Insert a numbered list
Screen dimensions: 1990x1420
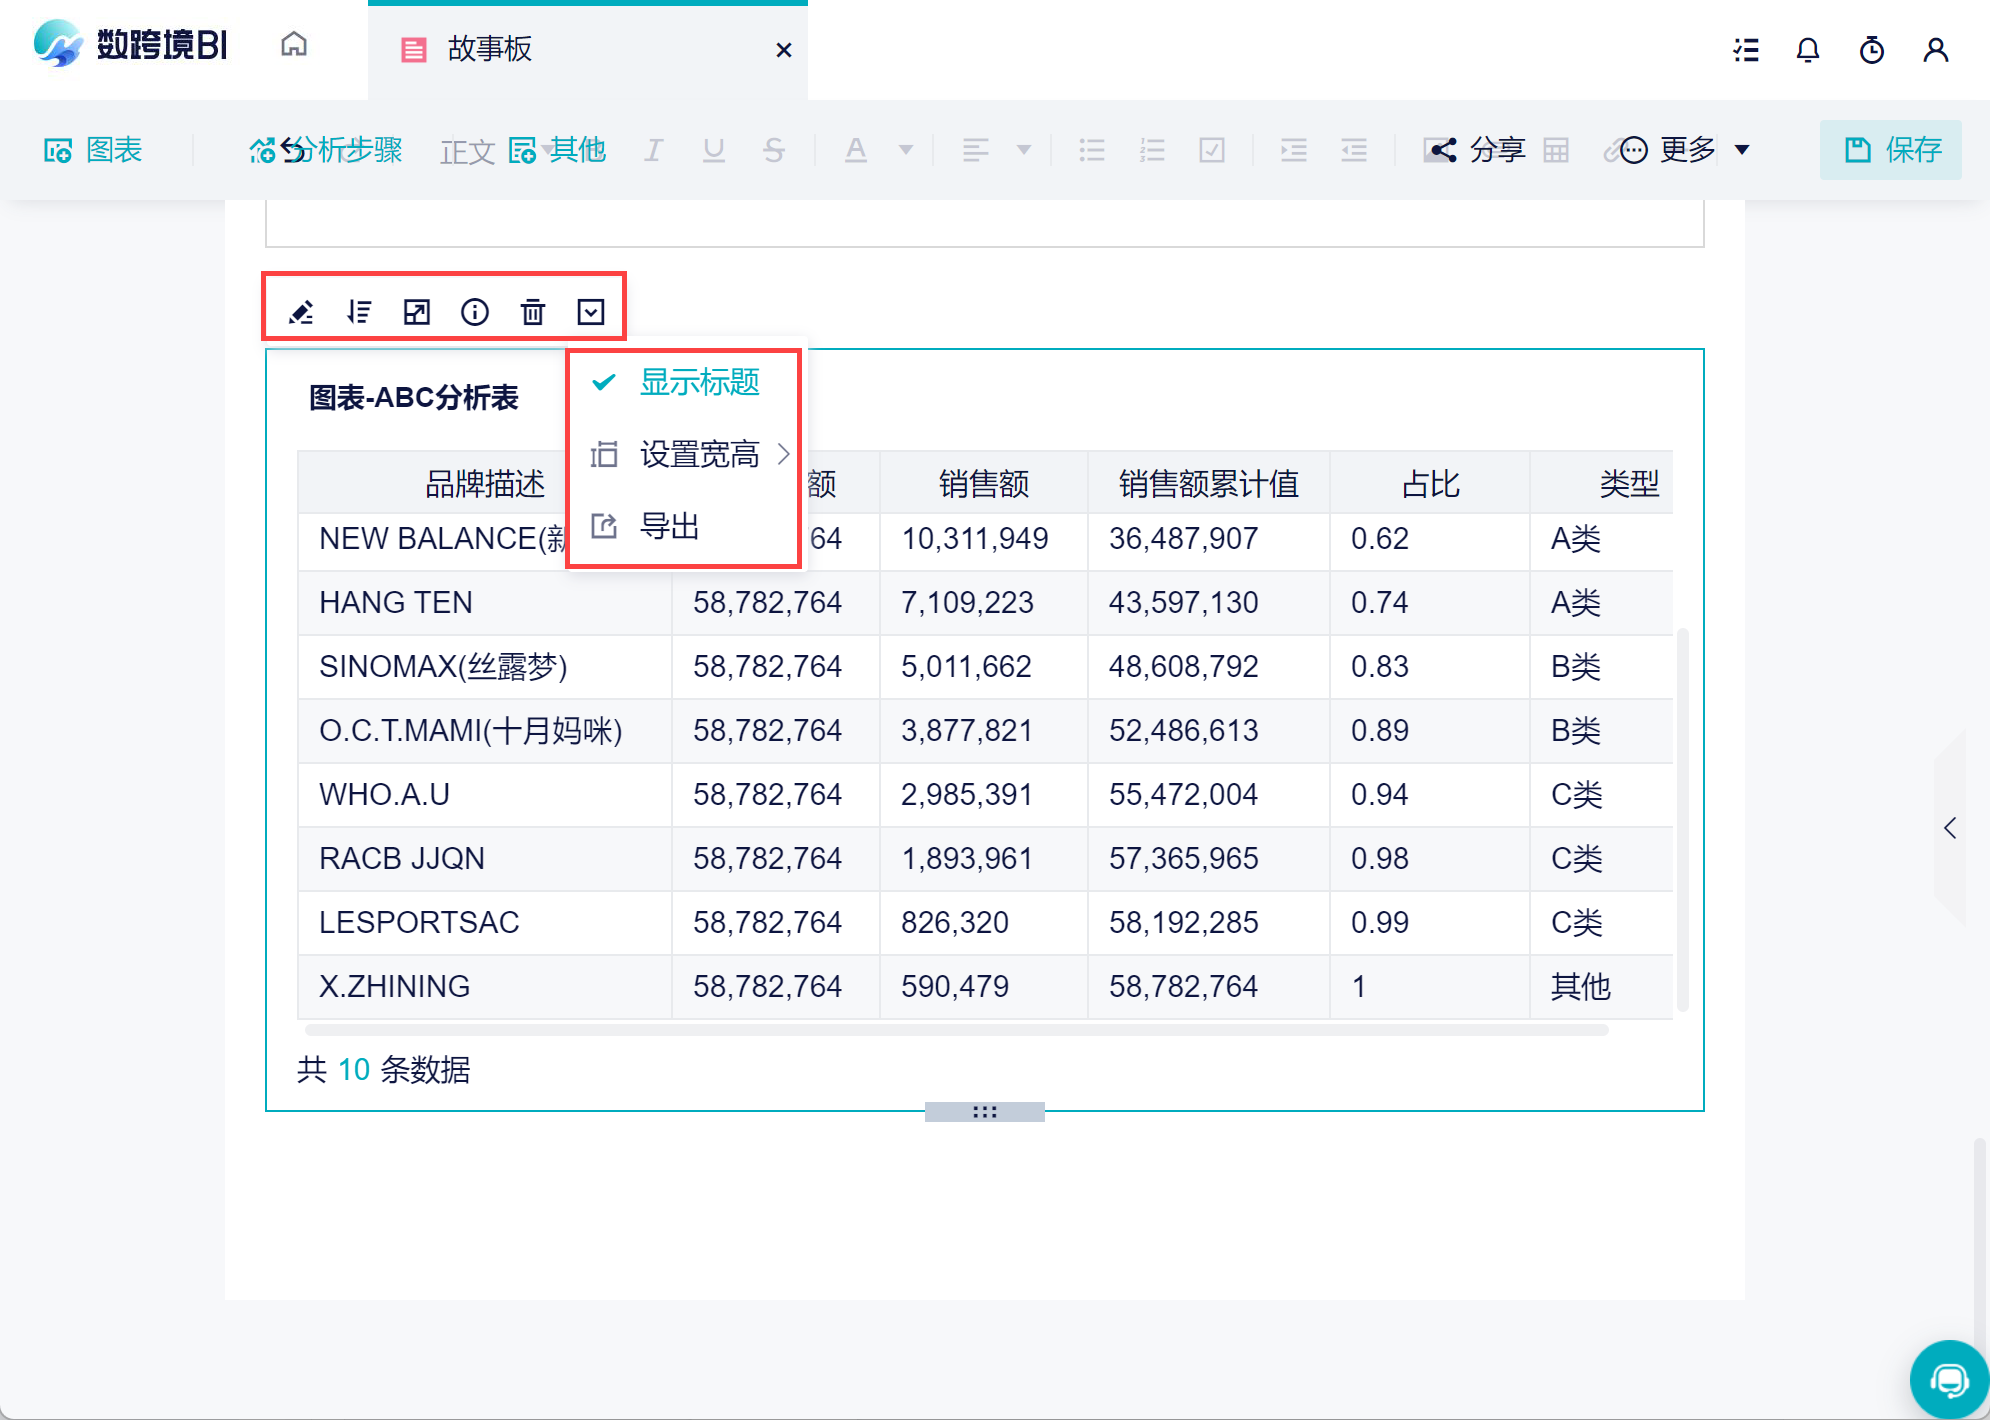point(1152,150)
